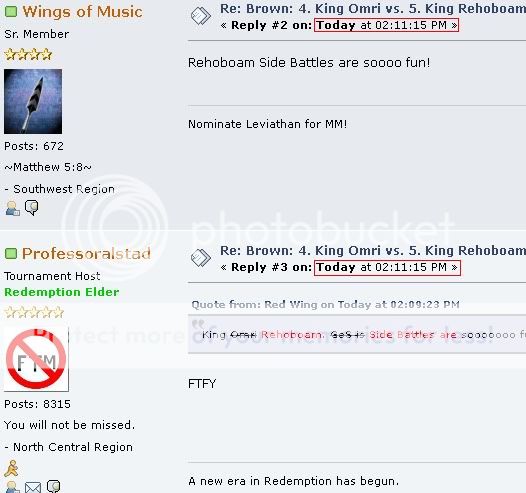
Task: Click the Wings of Music spear avatar
Action: tap(33, 101)
